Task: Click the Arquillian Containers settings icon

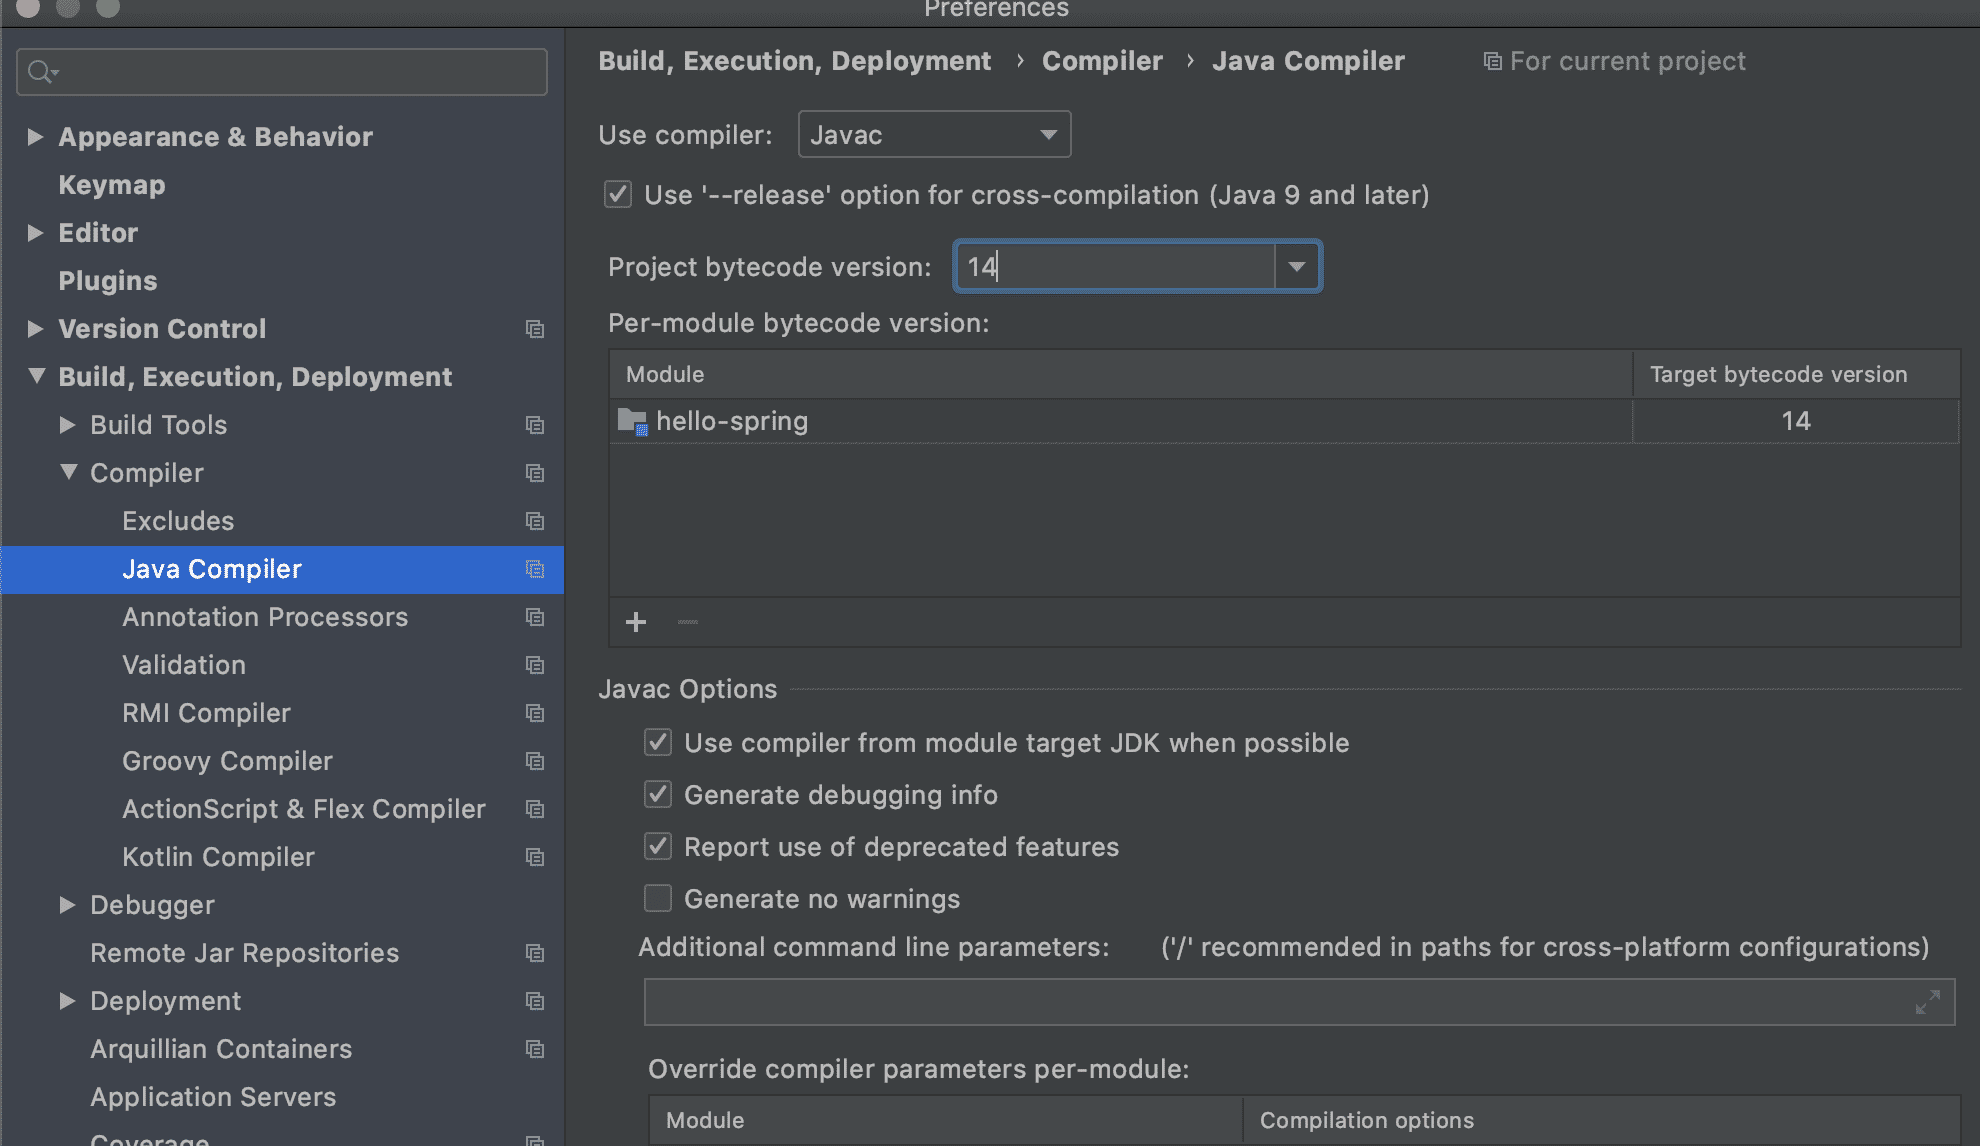Action: click(x=537, y=1049)
